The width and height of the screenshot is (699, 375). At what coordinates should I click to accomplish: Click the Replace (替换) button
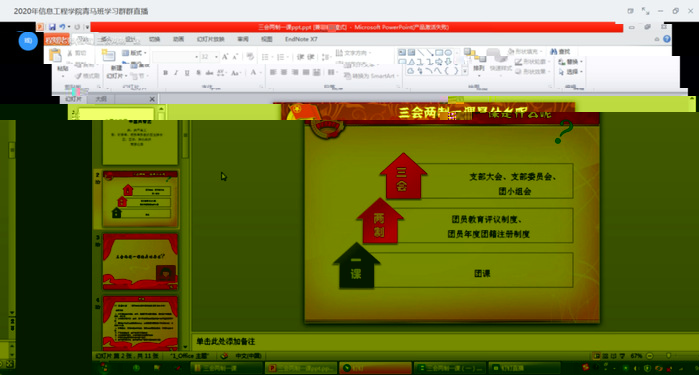point(571,62)
